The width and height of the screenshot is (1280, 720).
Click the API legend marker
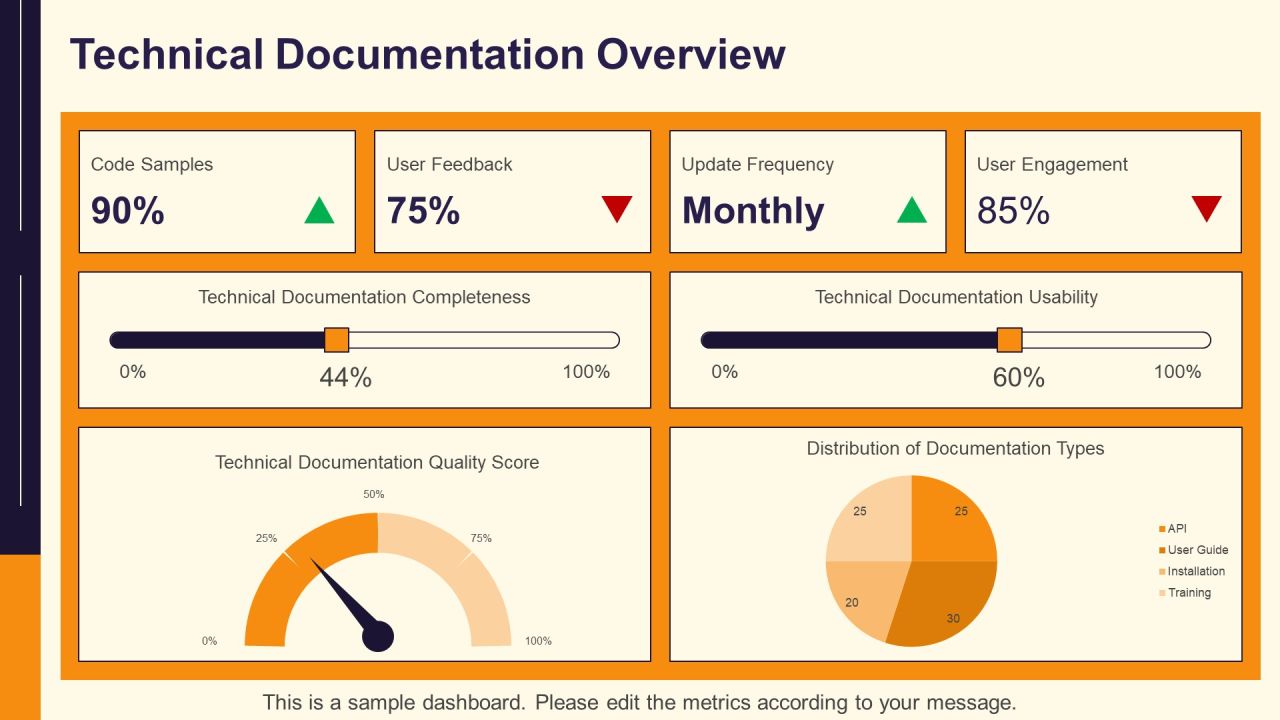point(1161,529)
